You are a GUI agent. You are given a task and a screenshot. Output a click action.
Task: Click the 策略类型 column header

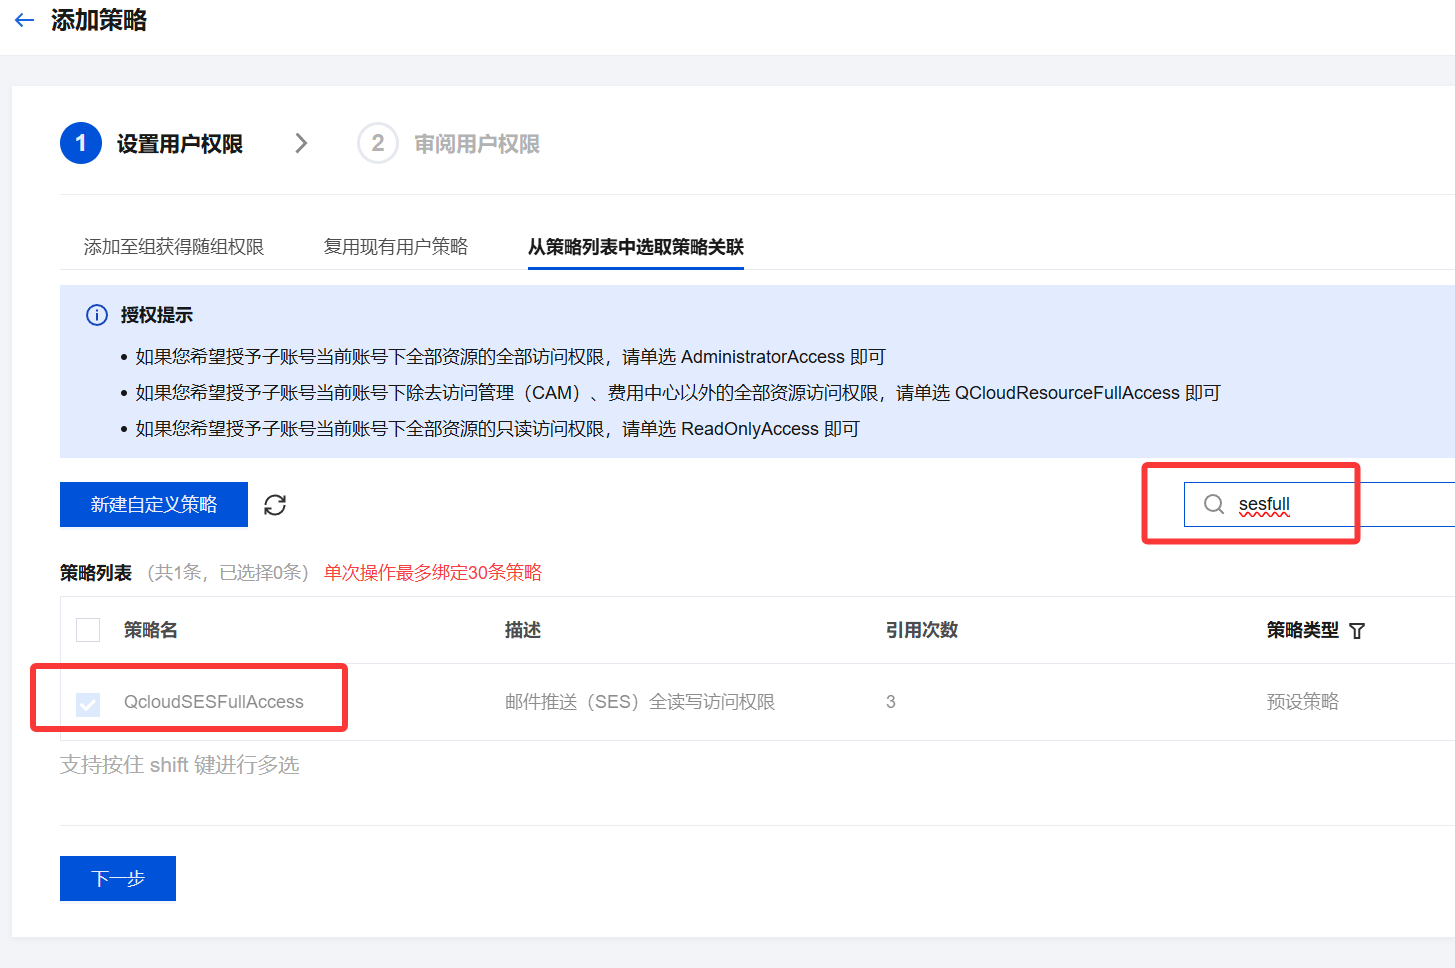[x=1302, y=630]
